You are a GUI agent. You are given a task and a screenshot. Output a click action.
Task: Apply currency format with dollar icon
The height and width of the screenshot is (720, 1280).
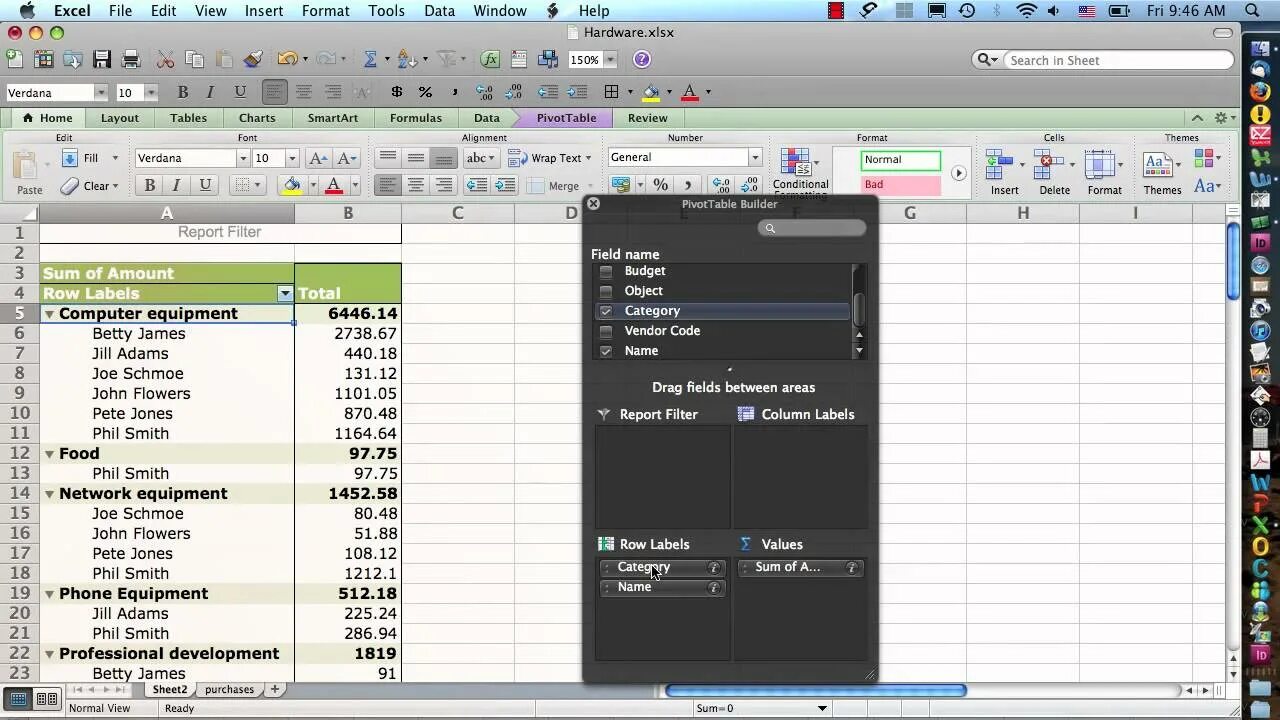tap(397, 92)
